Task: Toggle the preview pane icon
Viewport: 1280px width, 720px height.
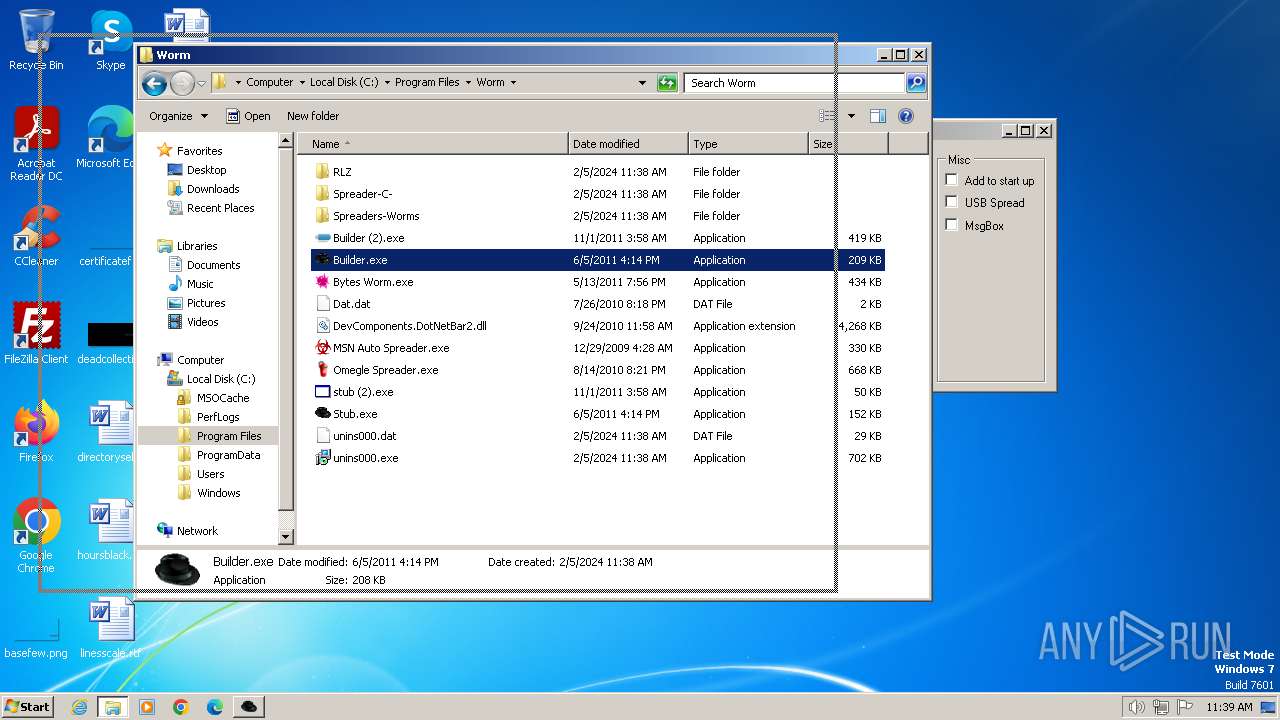Action: [877, 116]
